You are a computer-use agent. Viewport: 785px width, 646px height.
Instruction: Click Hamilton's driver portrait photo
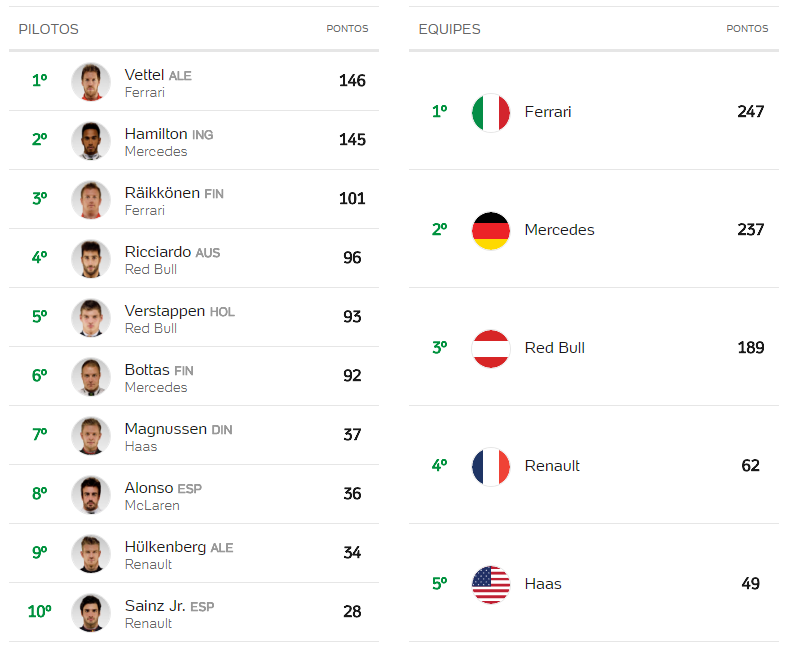(x=91, y=141)
